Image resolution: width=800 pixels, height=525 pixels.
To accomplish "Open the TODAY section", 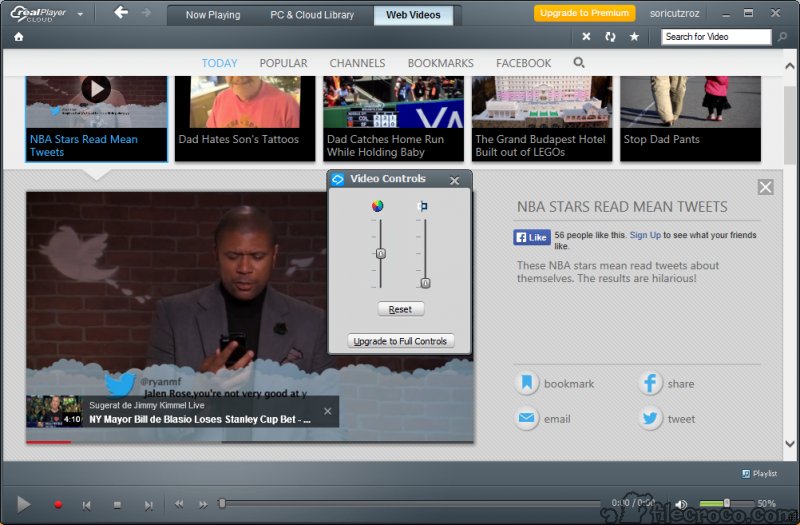I will tap(219, 63).
